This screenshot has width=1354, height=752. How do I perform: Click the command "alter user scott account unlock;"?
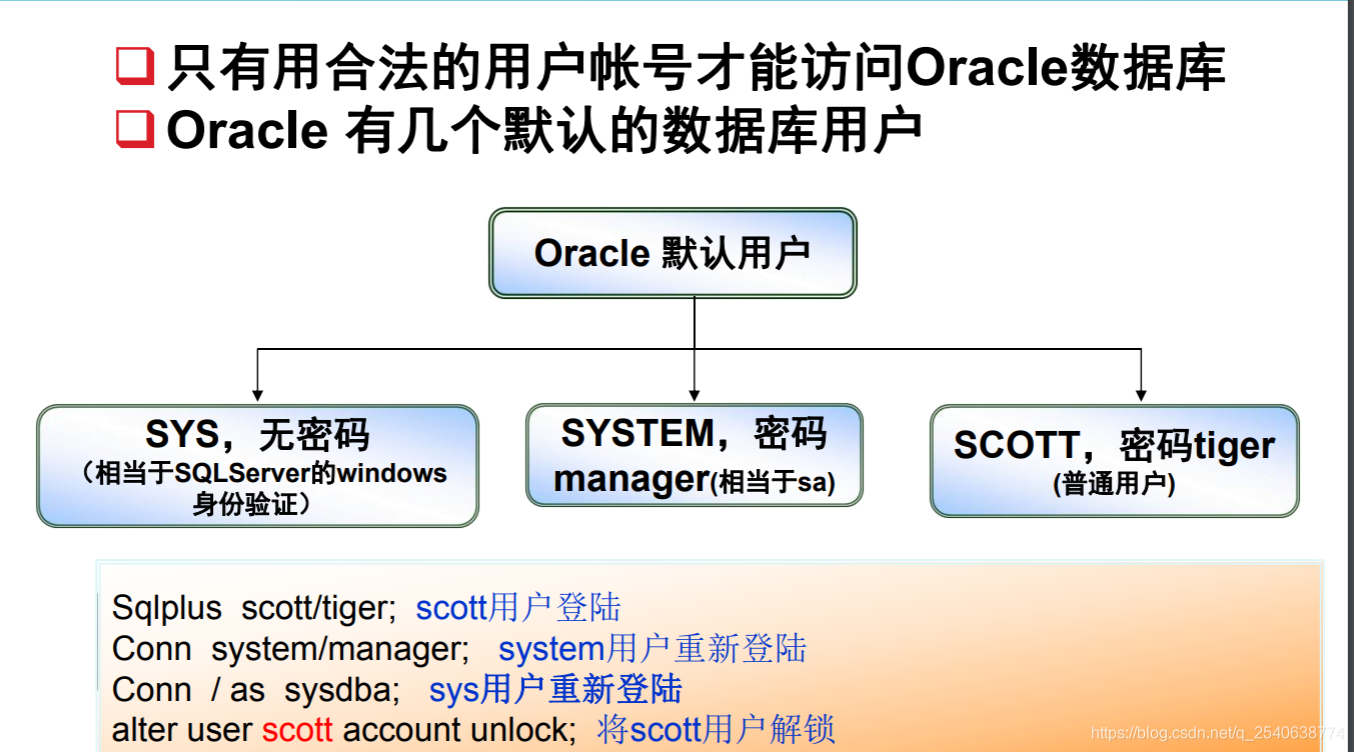coord(345,730)
